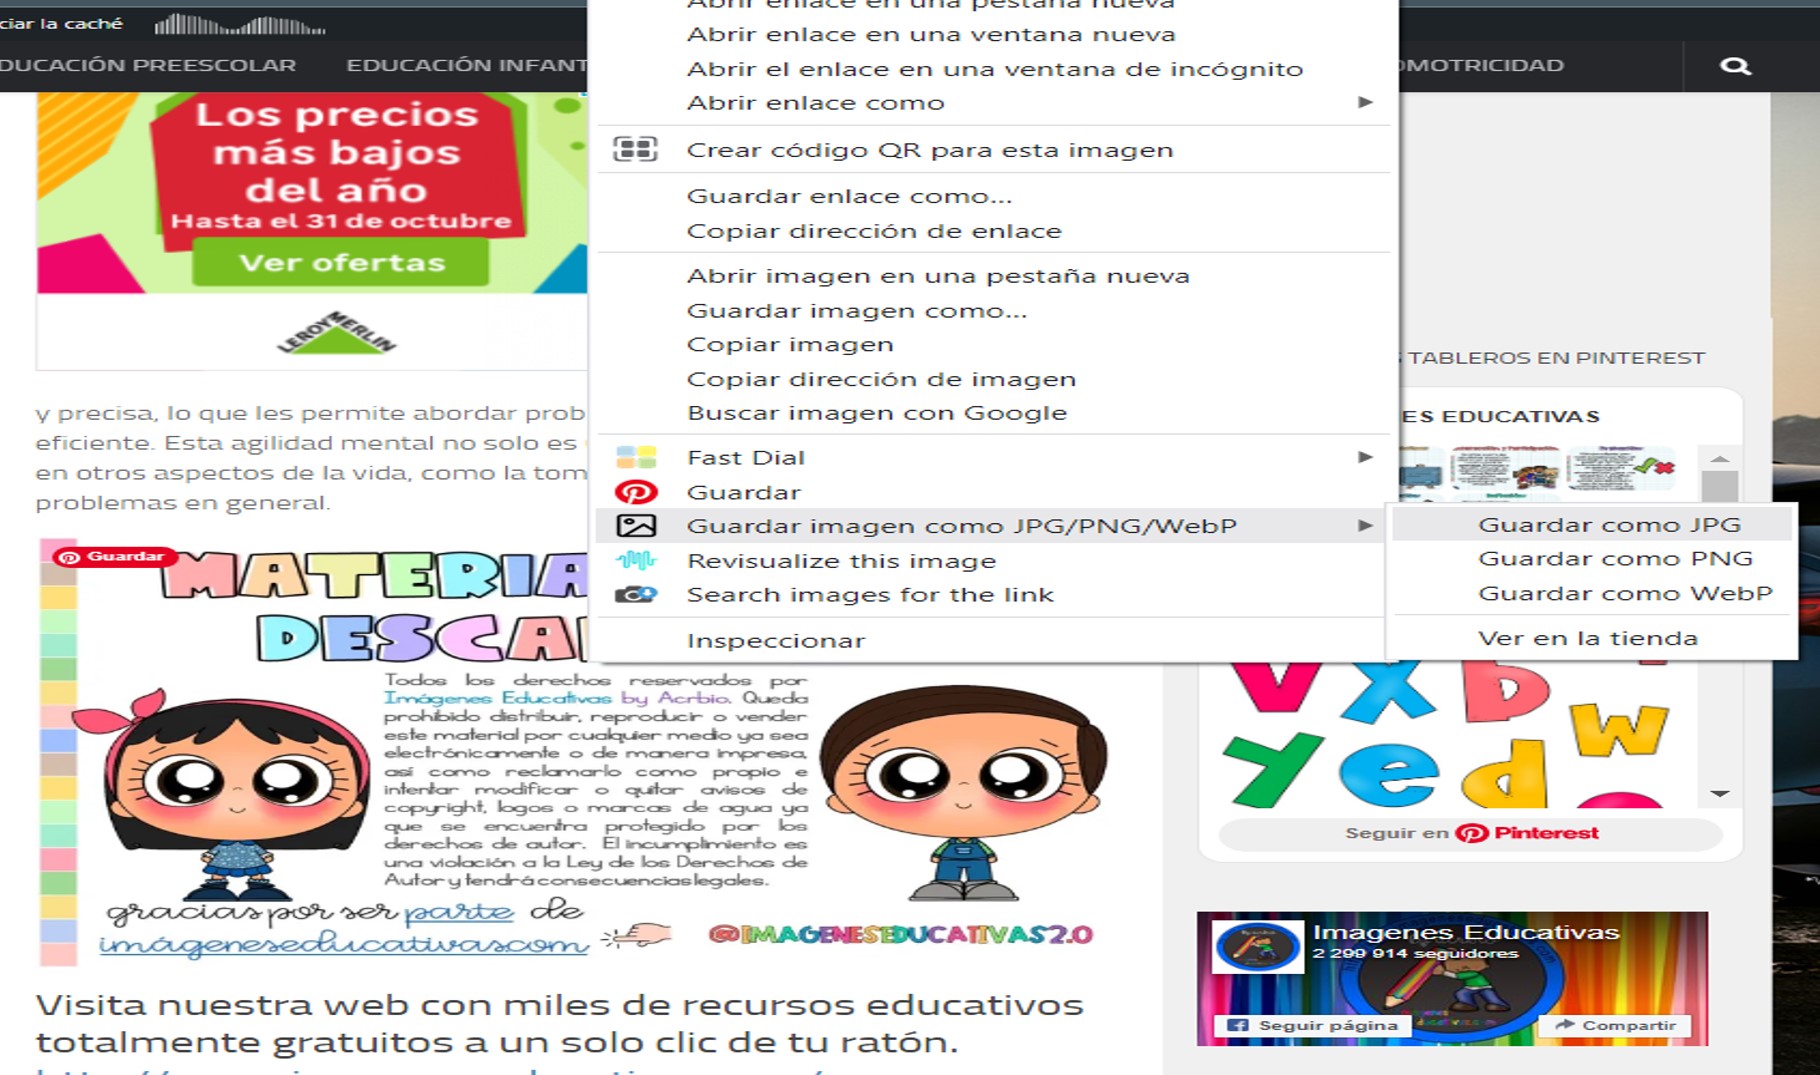Image resolution: width=1820 pixels, height=1075 pixels.
Task: Select Copiar dirección de enlace
Action: pyautogui.click(x=874, y=231)
